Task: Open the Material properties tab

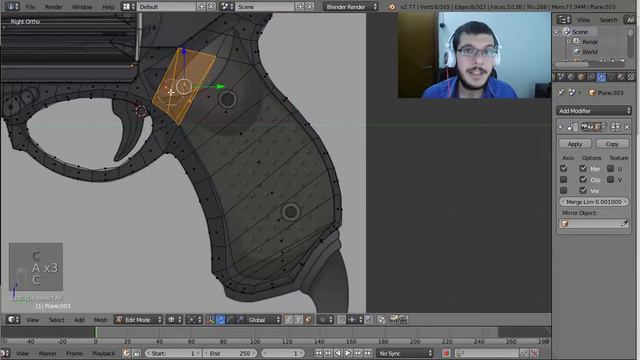Action: [x=621, y=77]
